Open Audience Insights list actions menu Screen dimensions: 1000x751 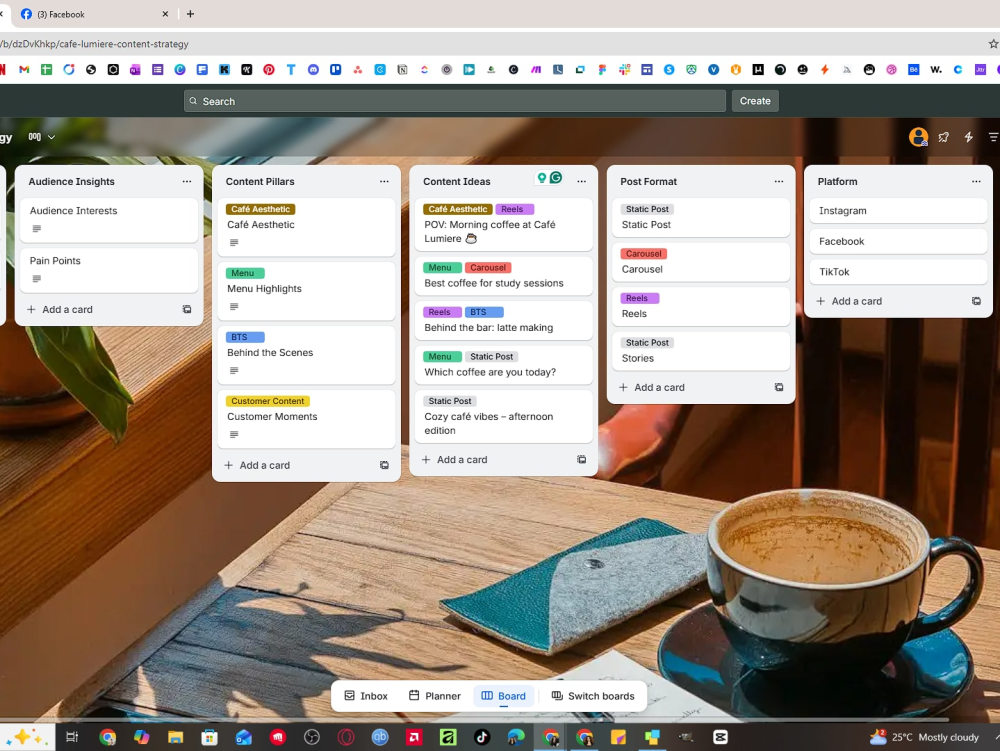coord(187,182)
